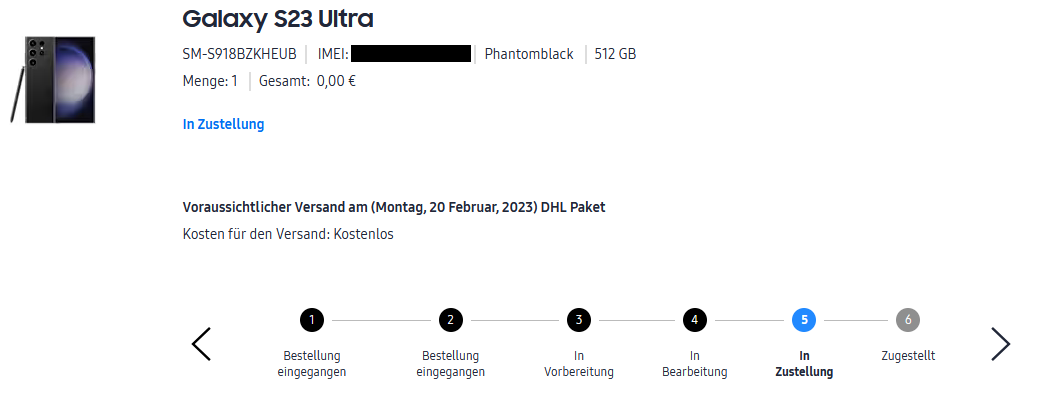
Task: Click the step 4 circle marker
Action: pyautogui.click(x=694, y=320)
